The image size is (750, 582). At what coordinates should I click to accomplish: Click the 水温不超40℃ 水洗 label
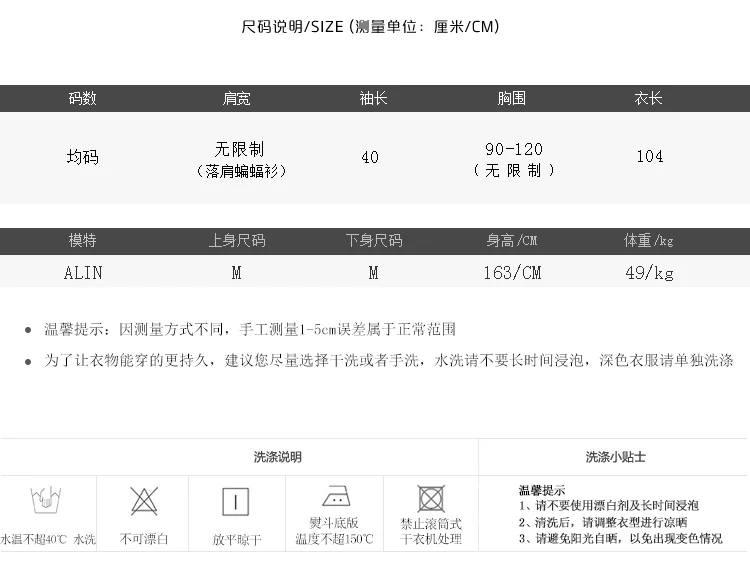pos(48,539)
